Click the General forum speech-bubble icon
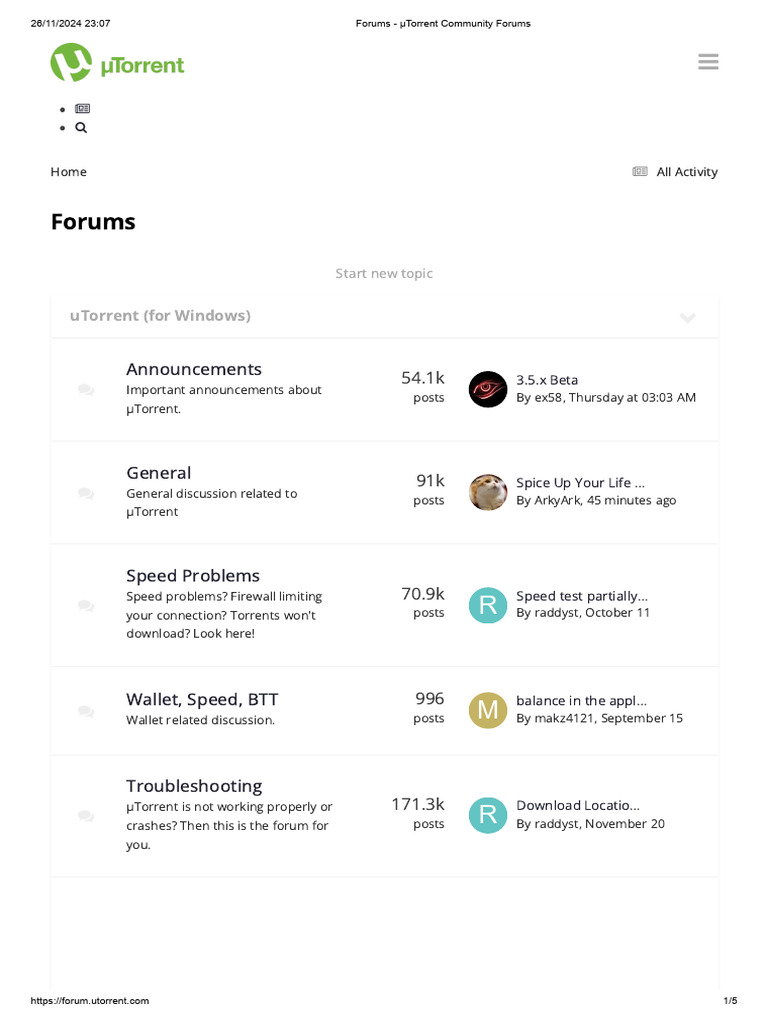The height and width of the screenshot is (1024, 768). coord(86,493)
